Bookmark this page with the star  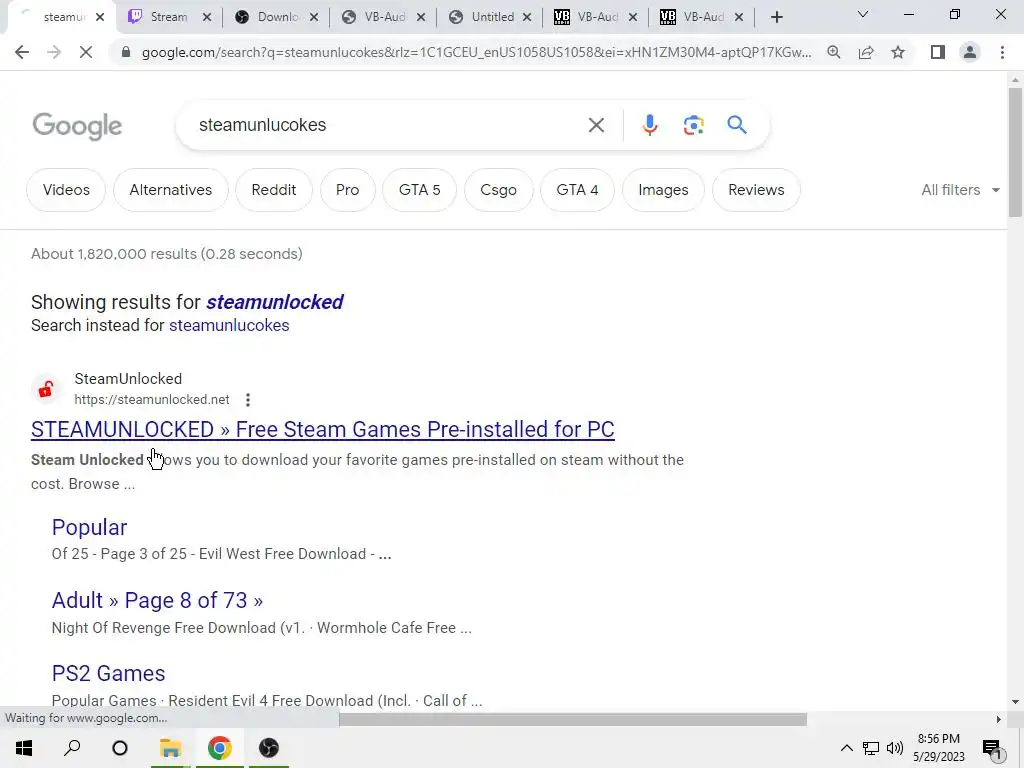(x=898, y=52)
